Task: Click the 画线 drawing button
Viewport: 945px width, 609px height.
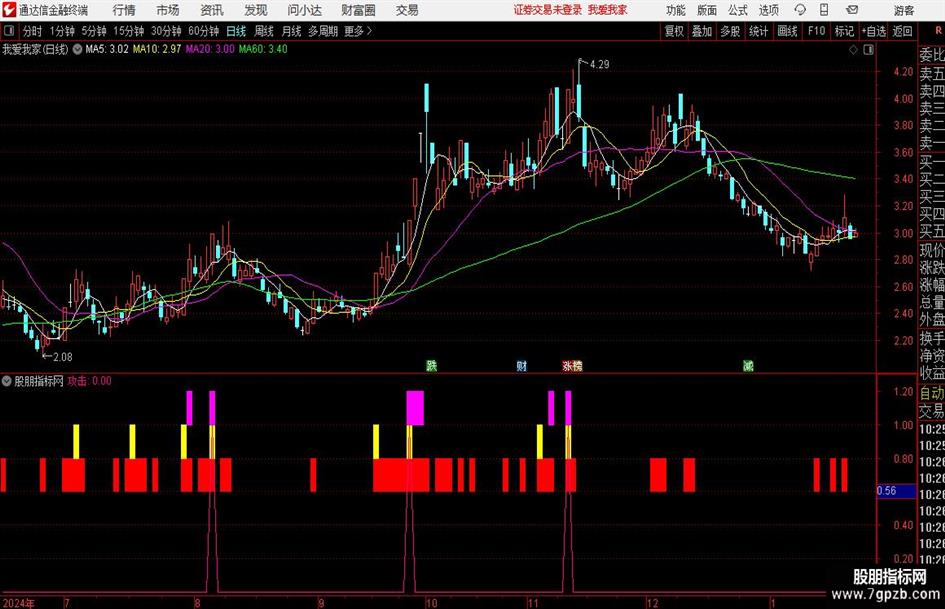Action: tap(787, 31)
